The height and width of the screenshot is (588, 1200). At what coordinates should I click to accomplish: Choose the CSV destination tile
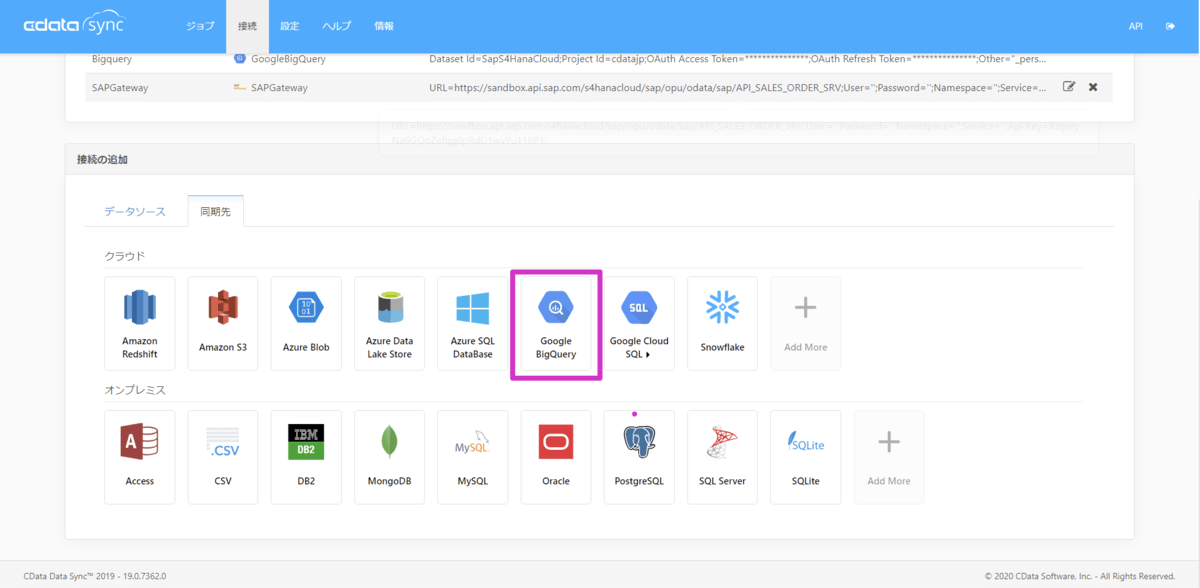pyautogui.click(x=223, y=457)
